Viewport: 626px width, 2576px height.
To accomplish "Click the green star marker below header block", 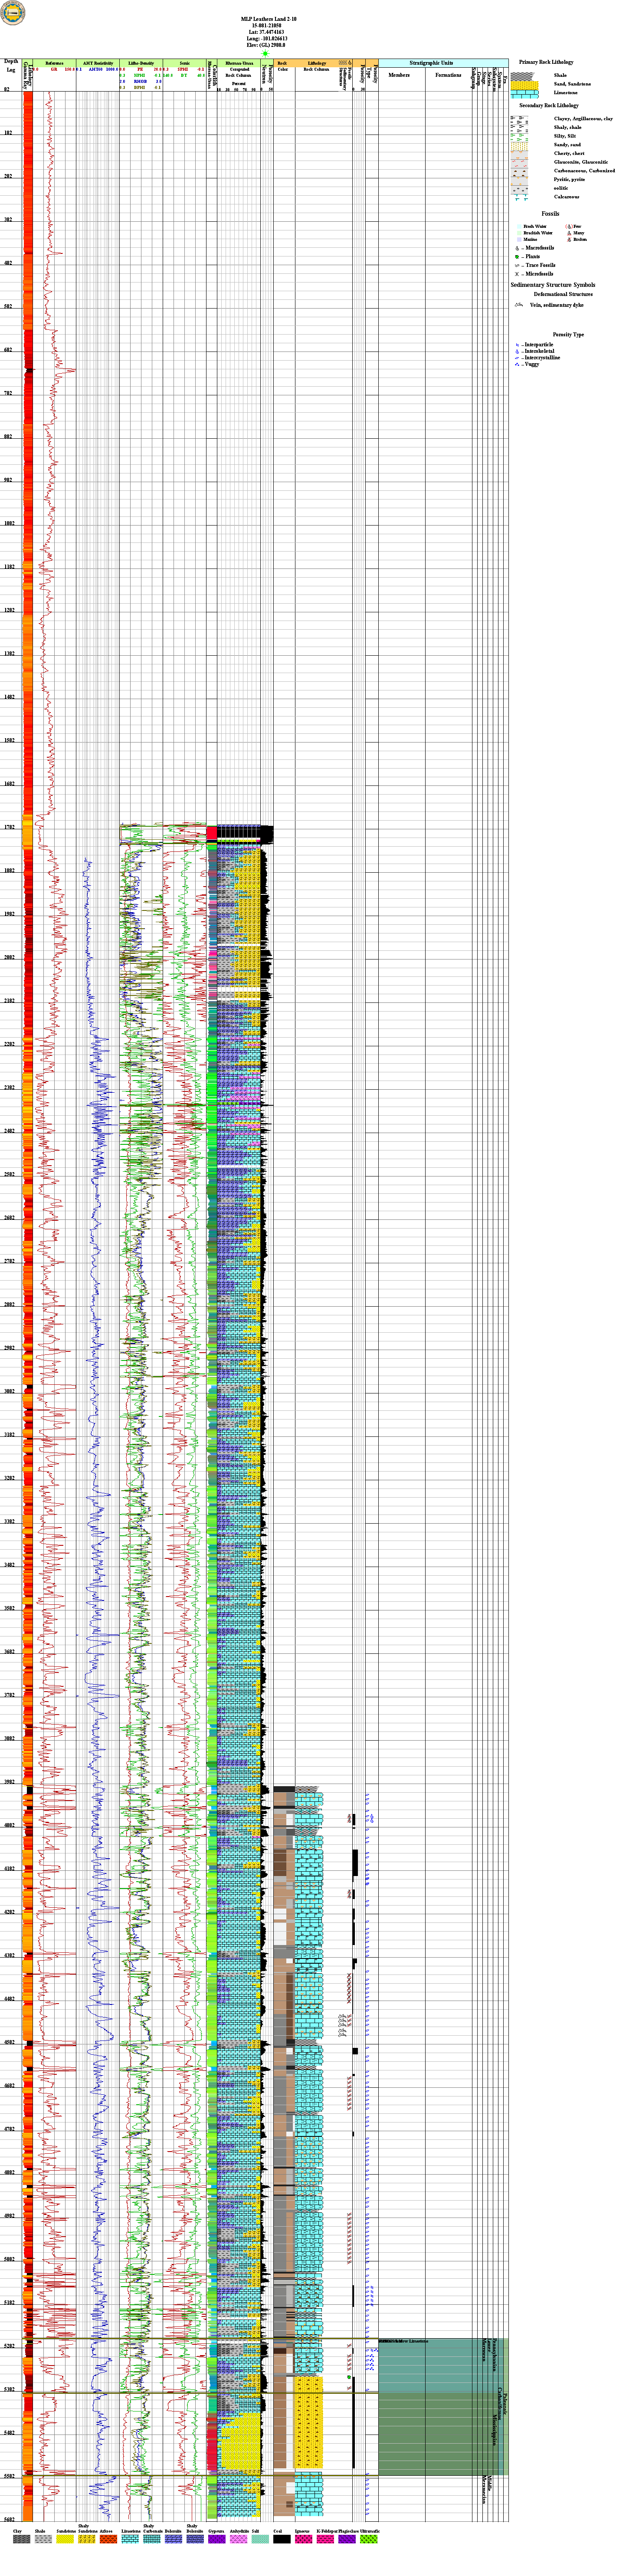I will click(265, 54).
